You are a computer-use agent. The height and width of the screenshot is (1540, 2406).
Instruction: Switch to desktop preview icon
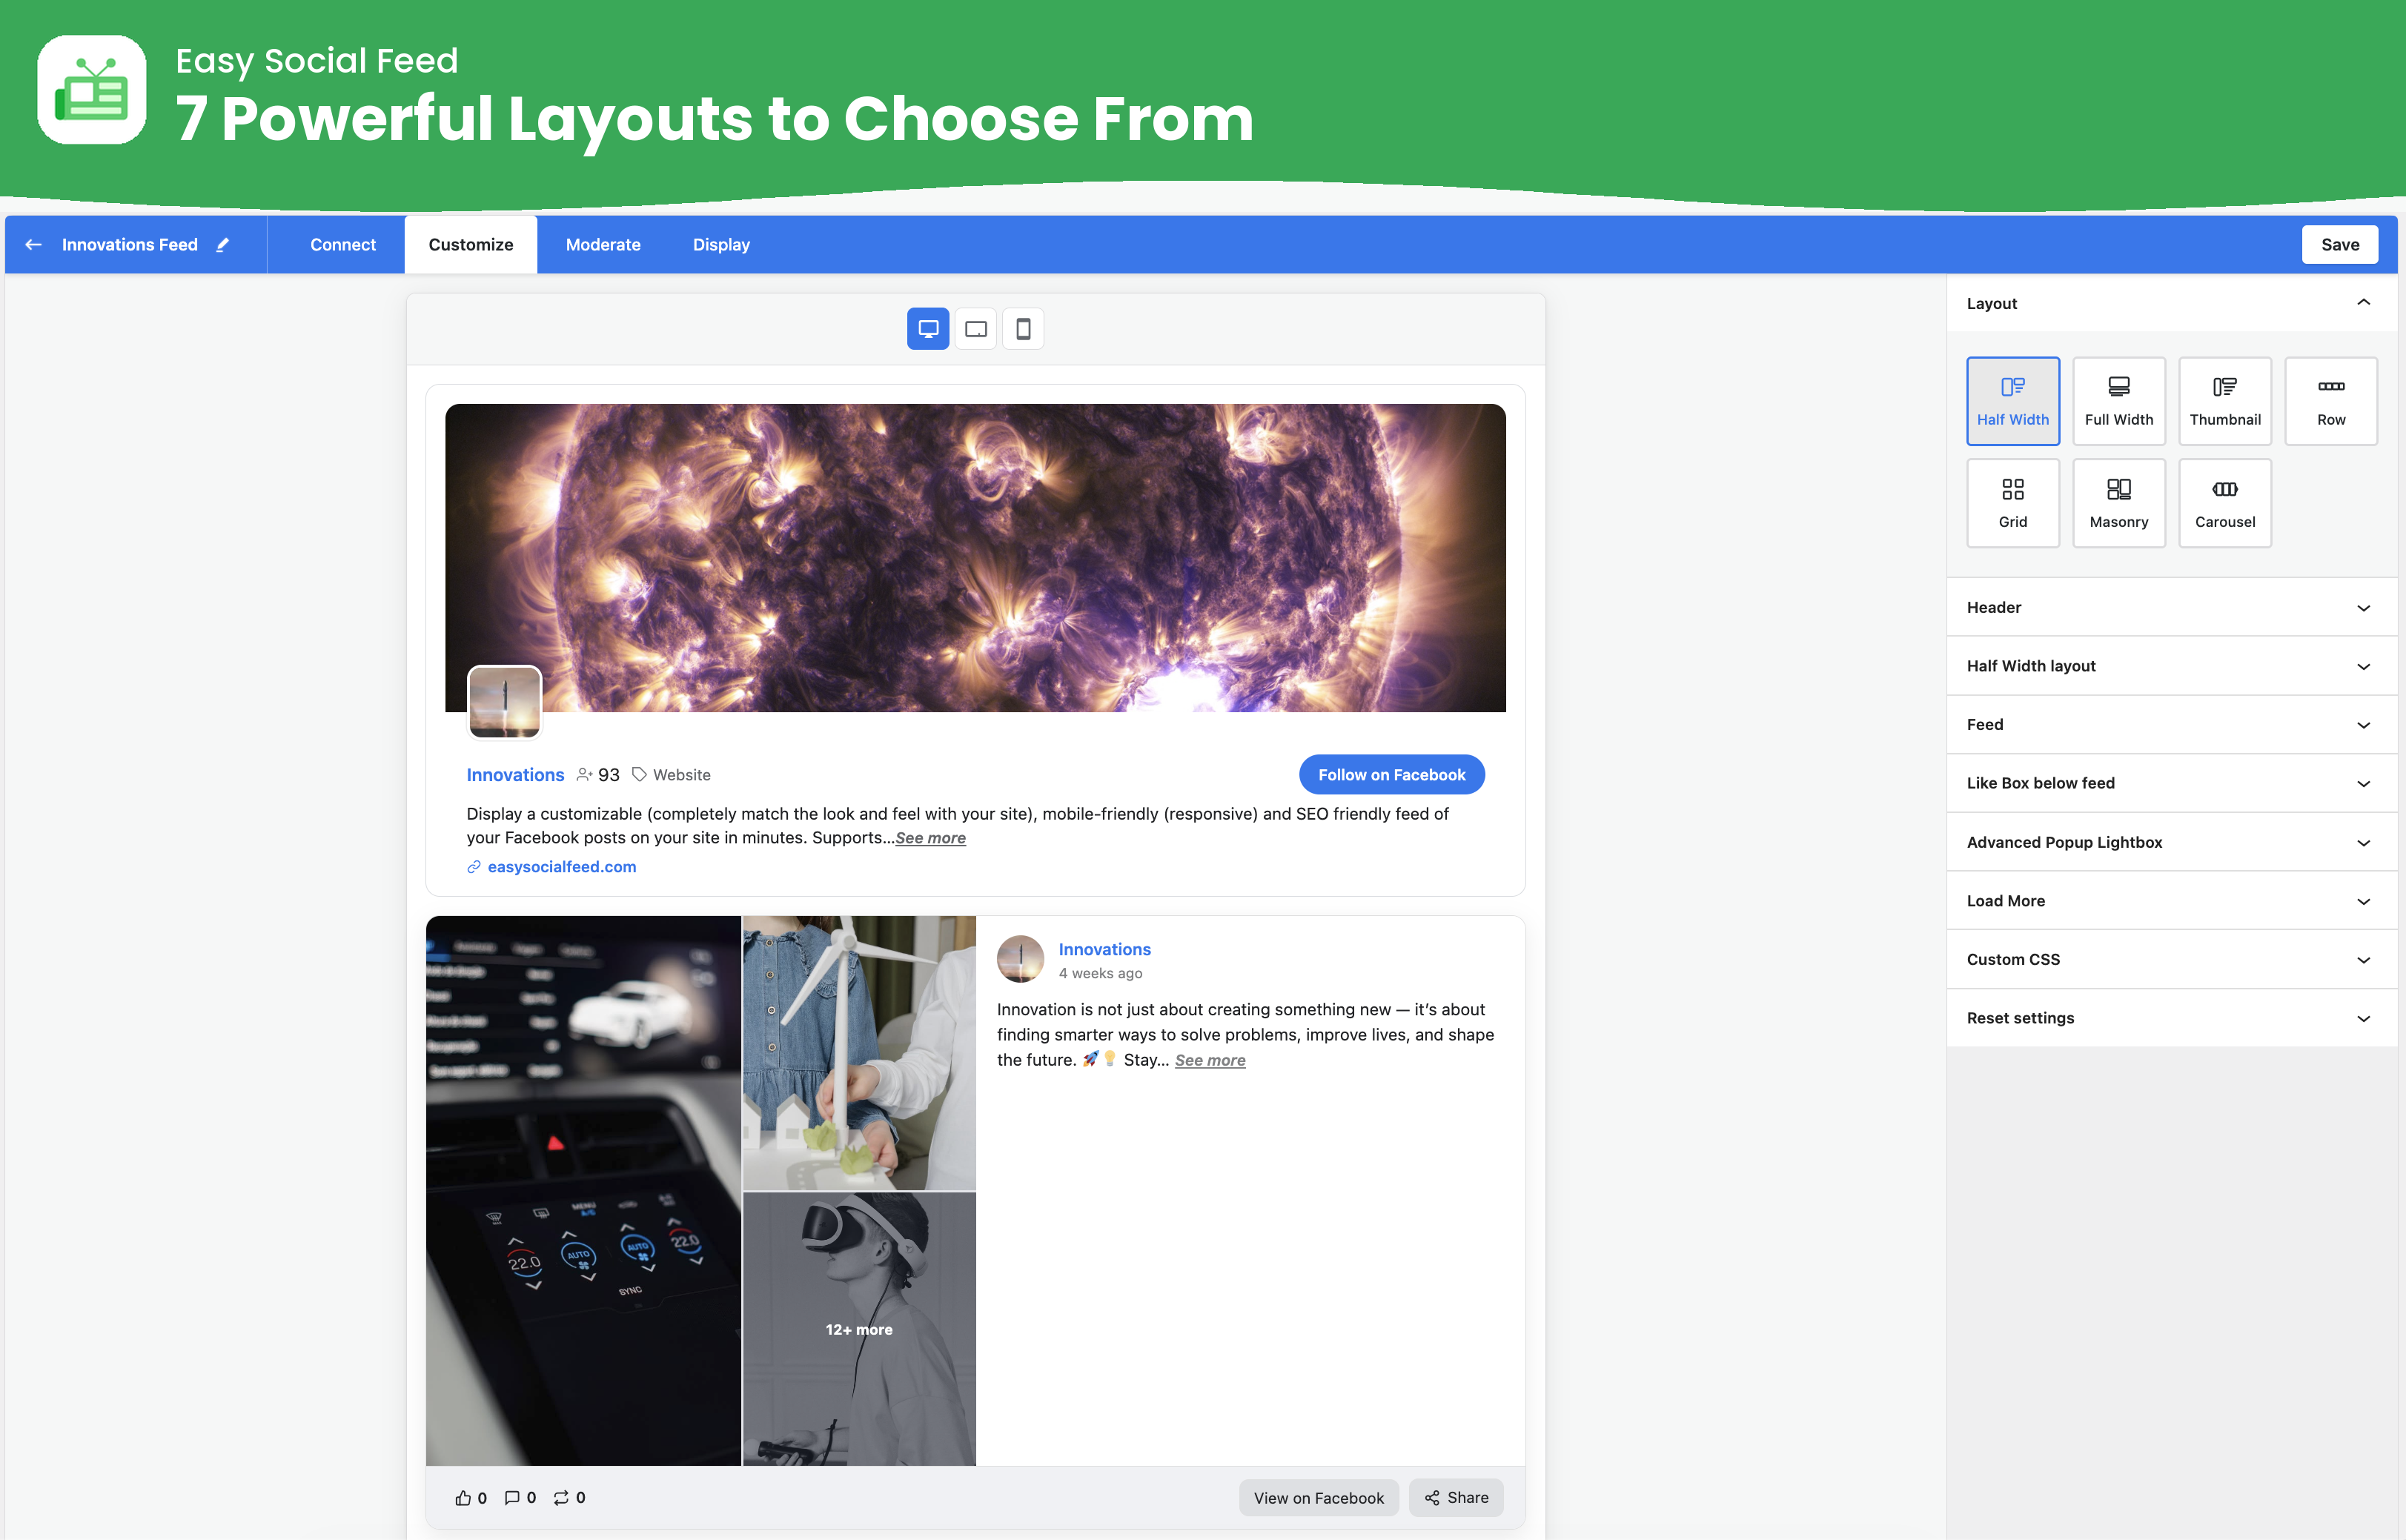[x=928, y=328]
